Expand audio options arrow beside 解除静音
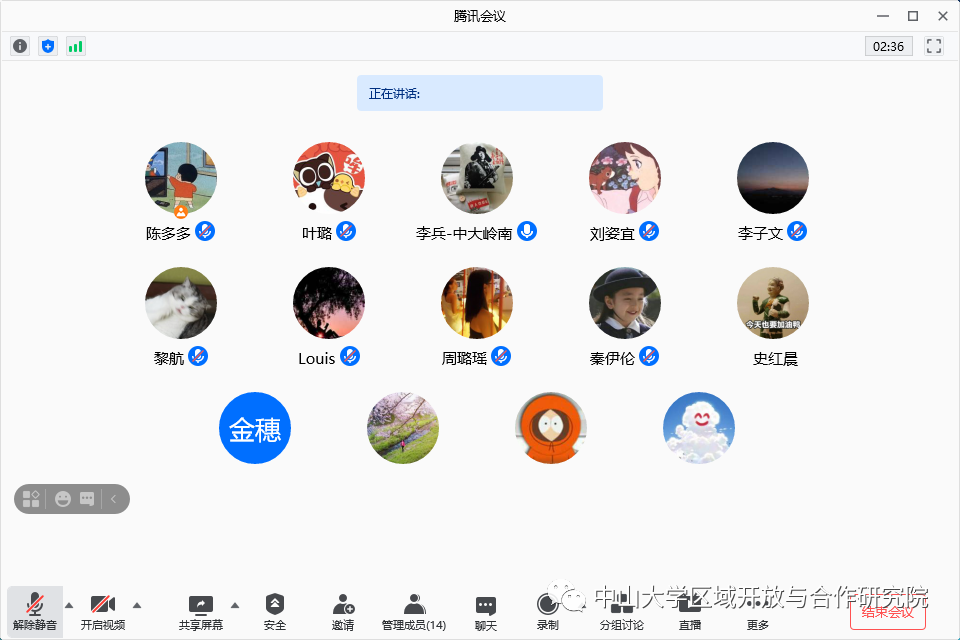This screenshot has height=640, width=960. 69,604
